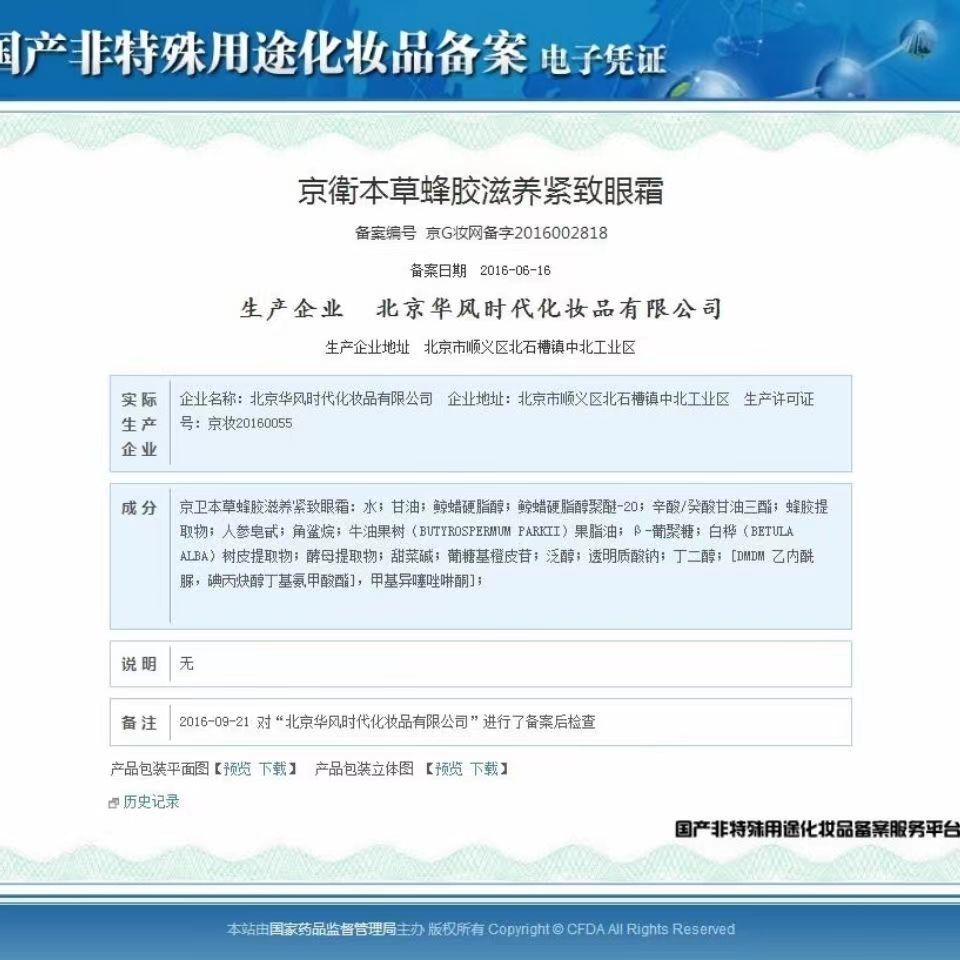This screenshot has width=960, height=960.
Task: Click the filing date 2016-06-16
Action: (x=515, y=270)
